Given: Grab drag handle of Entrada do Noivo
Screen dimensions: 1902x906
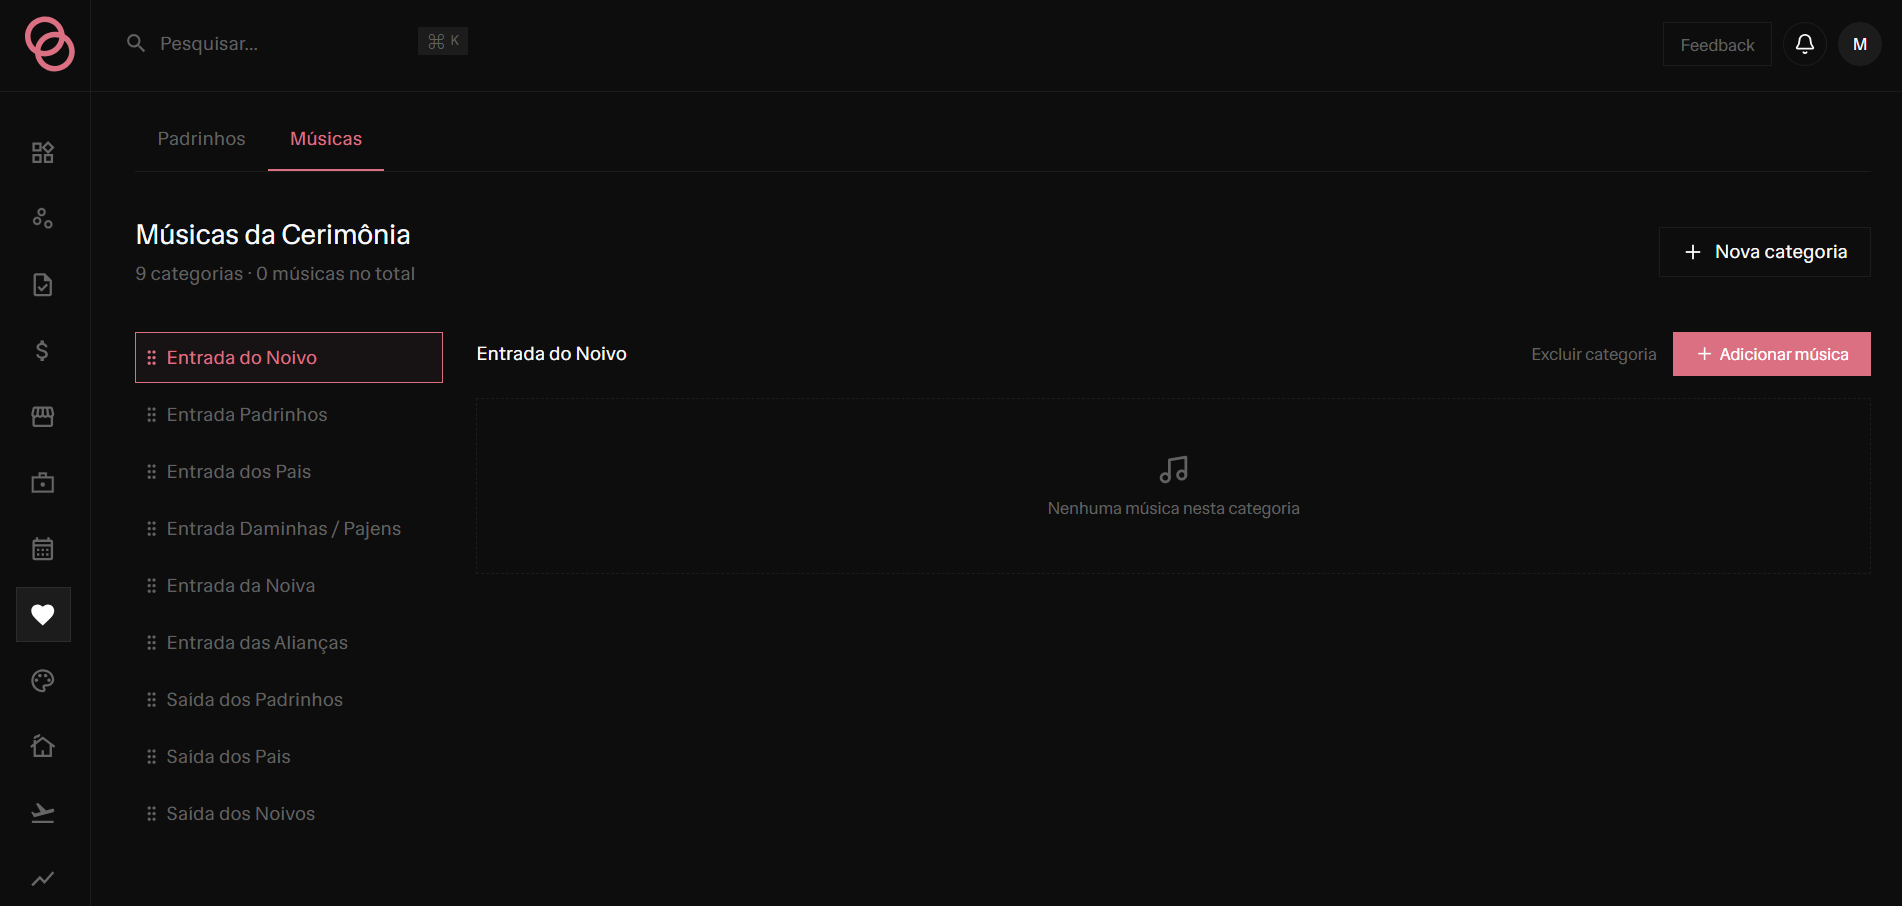Looking at the screenshot, I should (x=152, y=357).
